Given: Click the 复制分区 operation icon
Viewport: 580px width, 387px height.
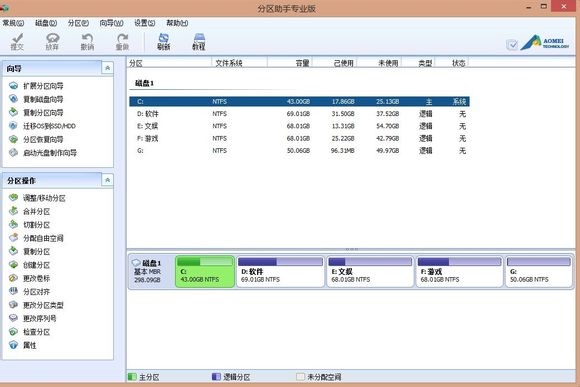Looking at the screenshot, I should point(13,251).
